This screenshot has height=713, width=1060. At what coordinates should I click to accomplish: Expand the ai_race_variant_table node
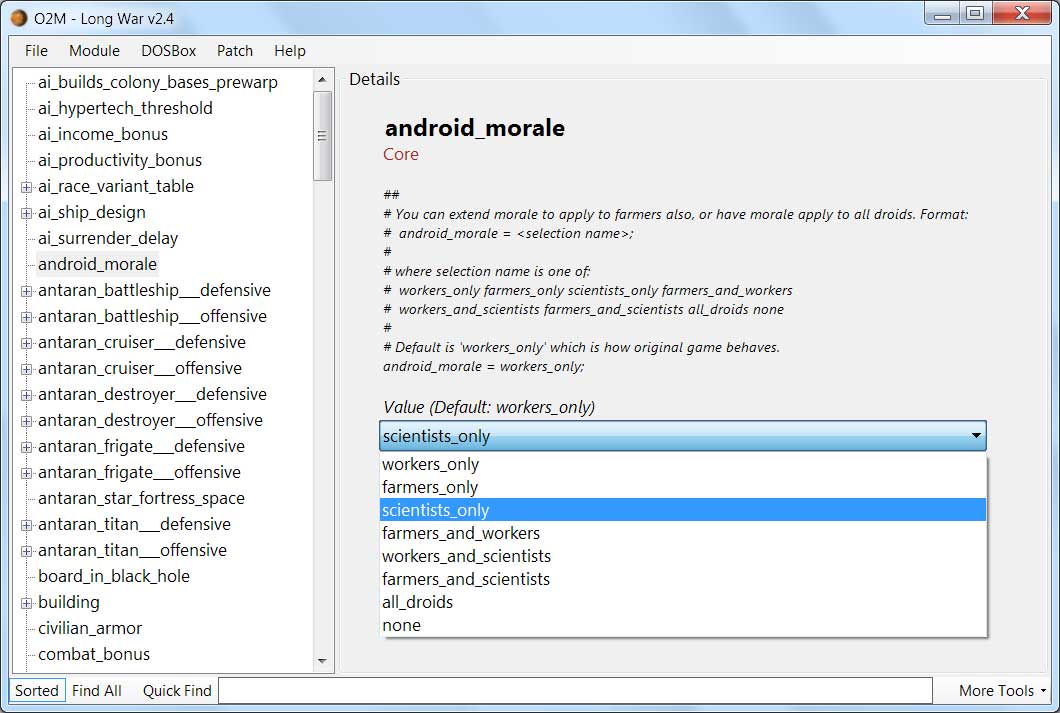pyautogui.click(x=26, y=187)
